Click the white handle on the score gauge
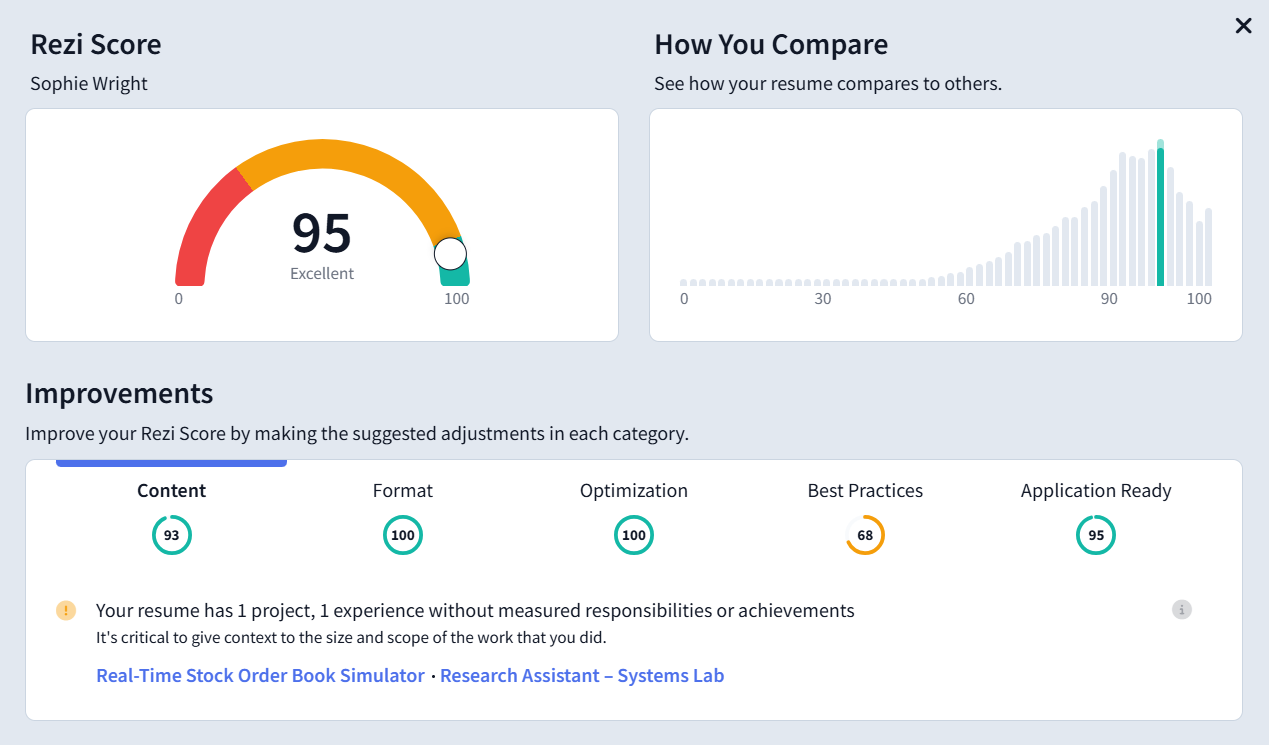Image resolution: width=1269 pixels, height=745 pixels. point(451,253)
